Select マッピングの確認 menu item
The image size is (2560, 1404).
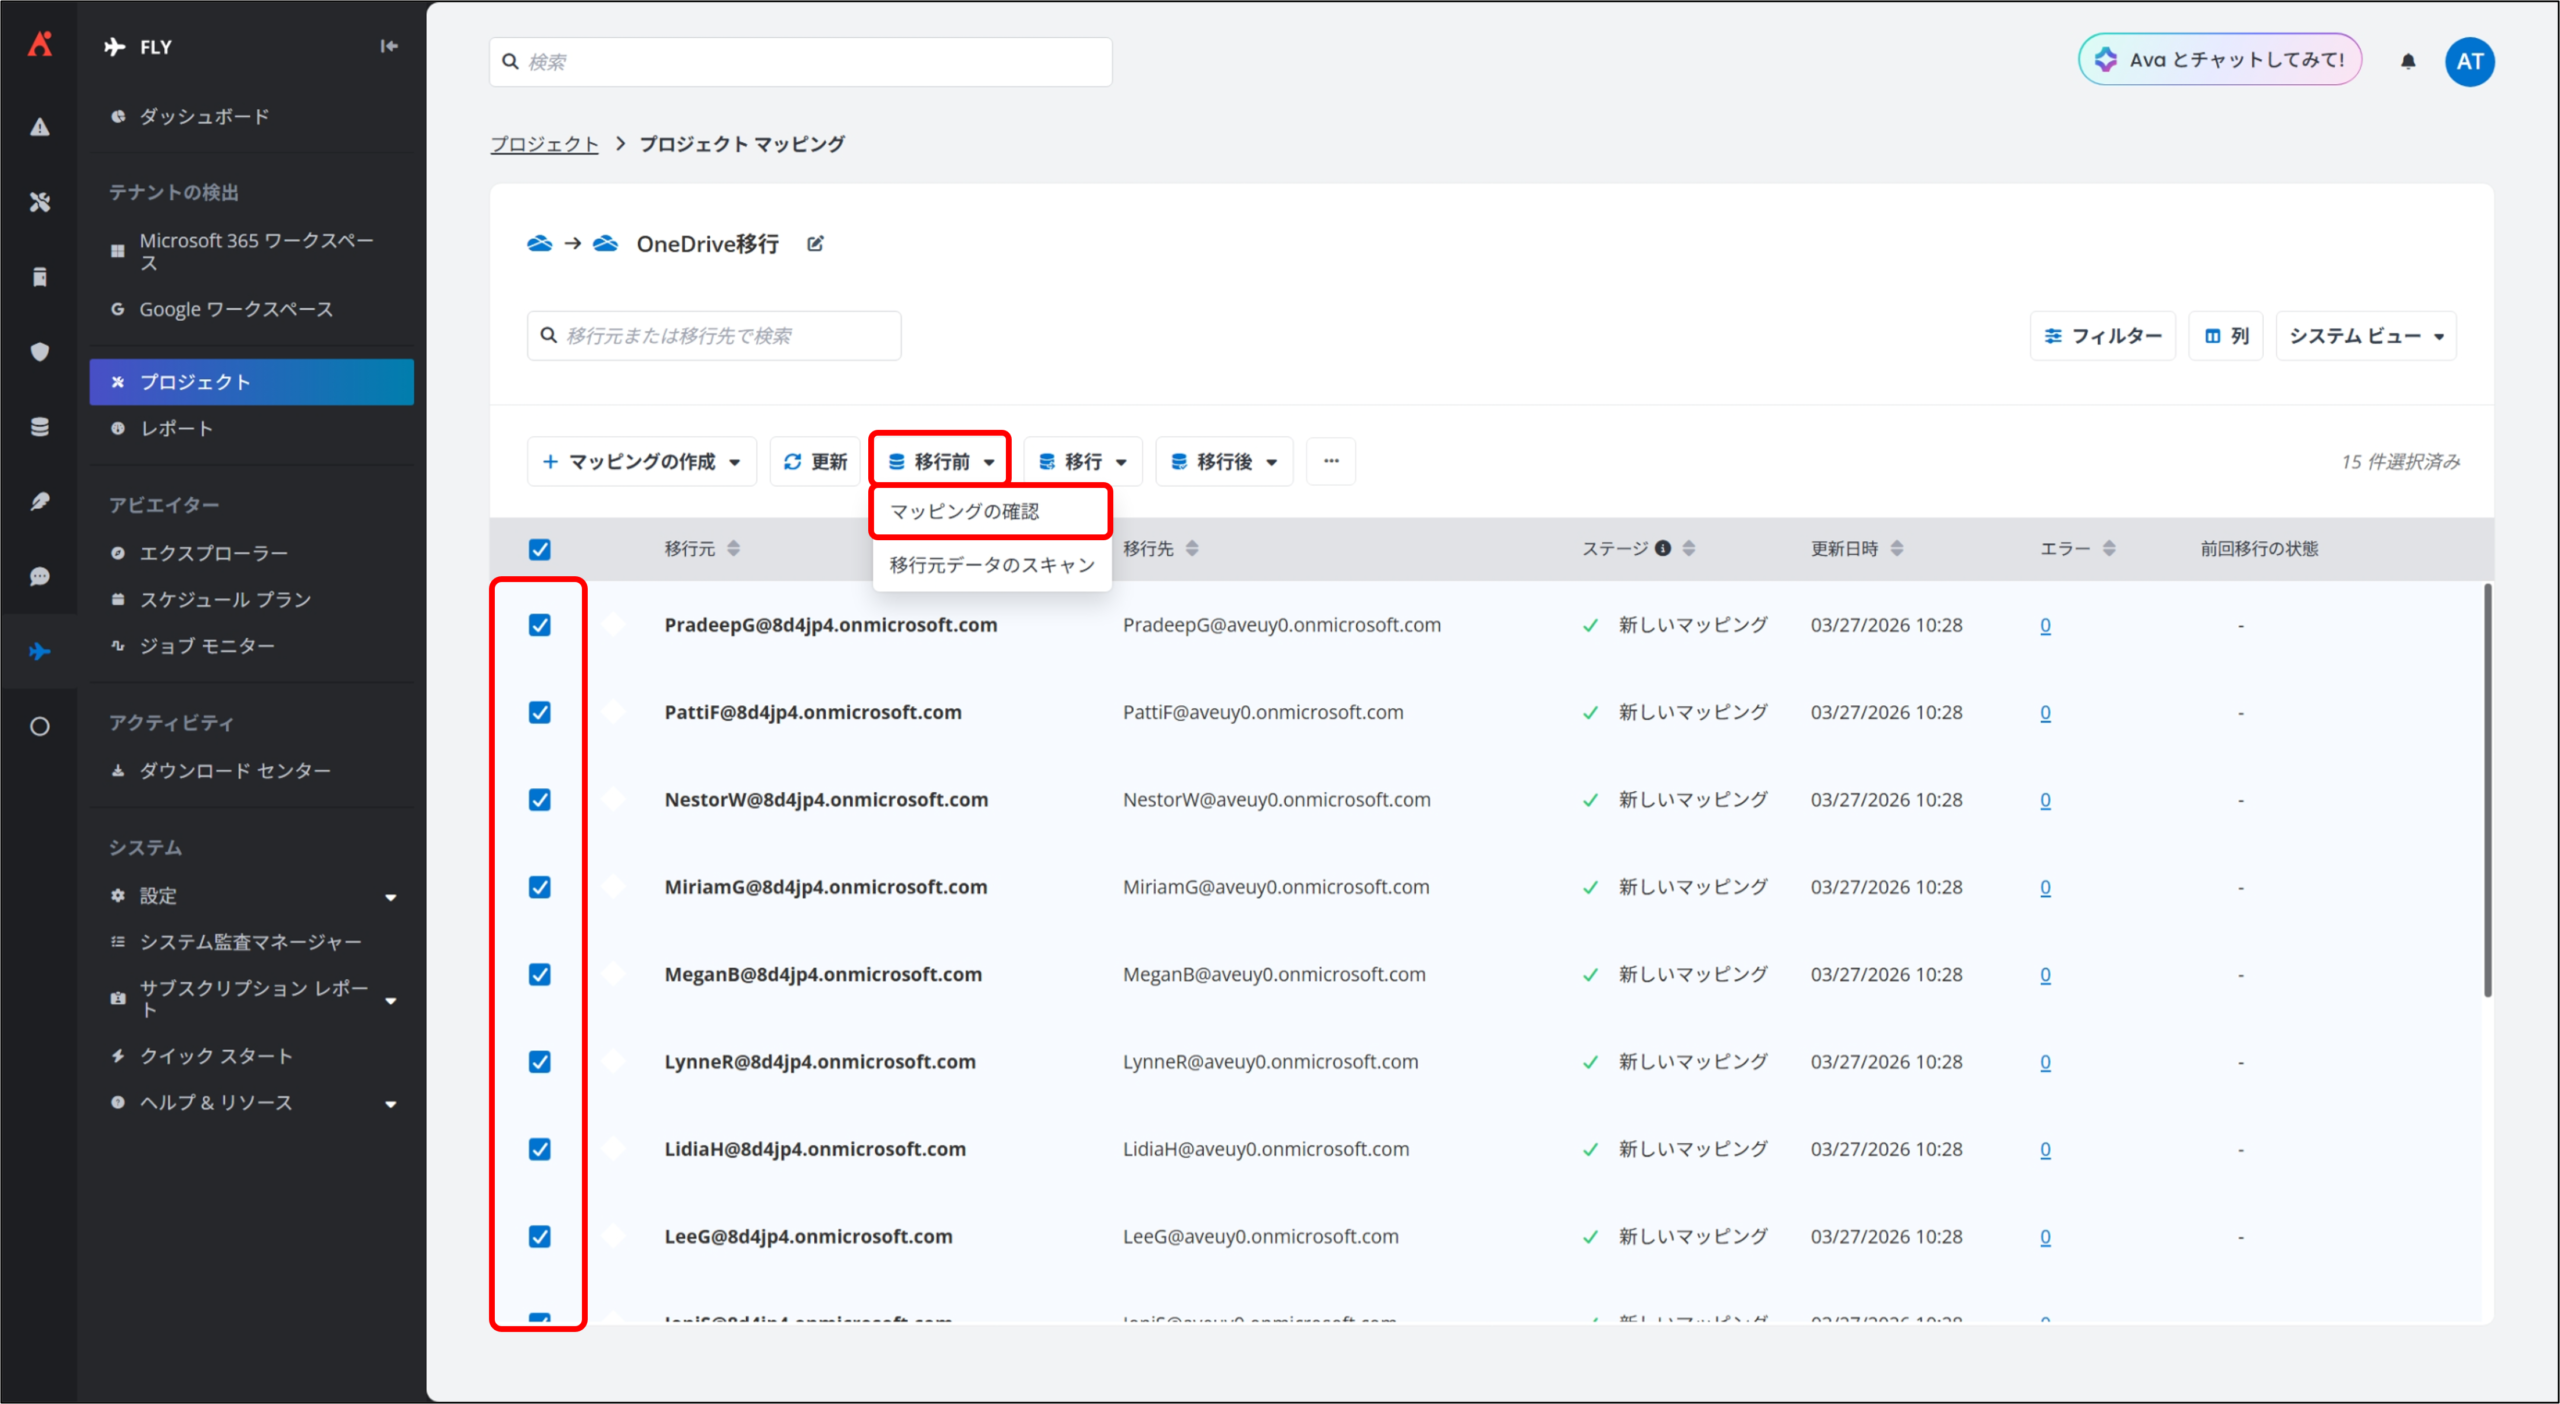tap(965, 512)
